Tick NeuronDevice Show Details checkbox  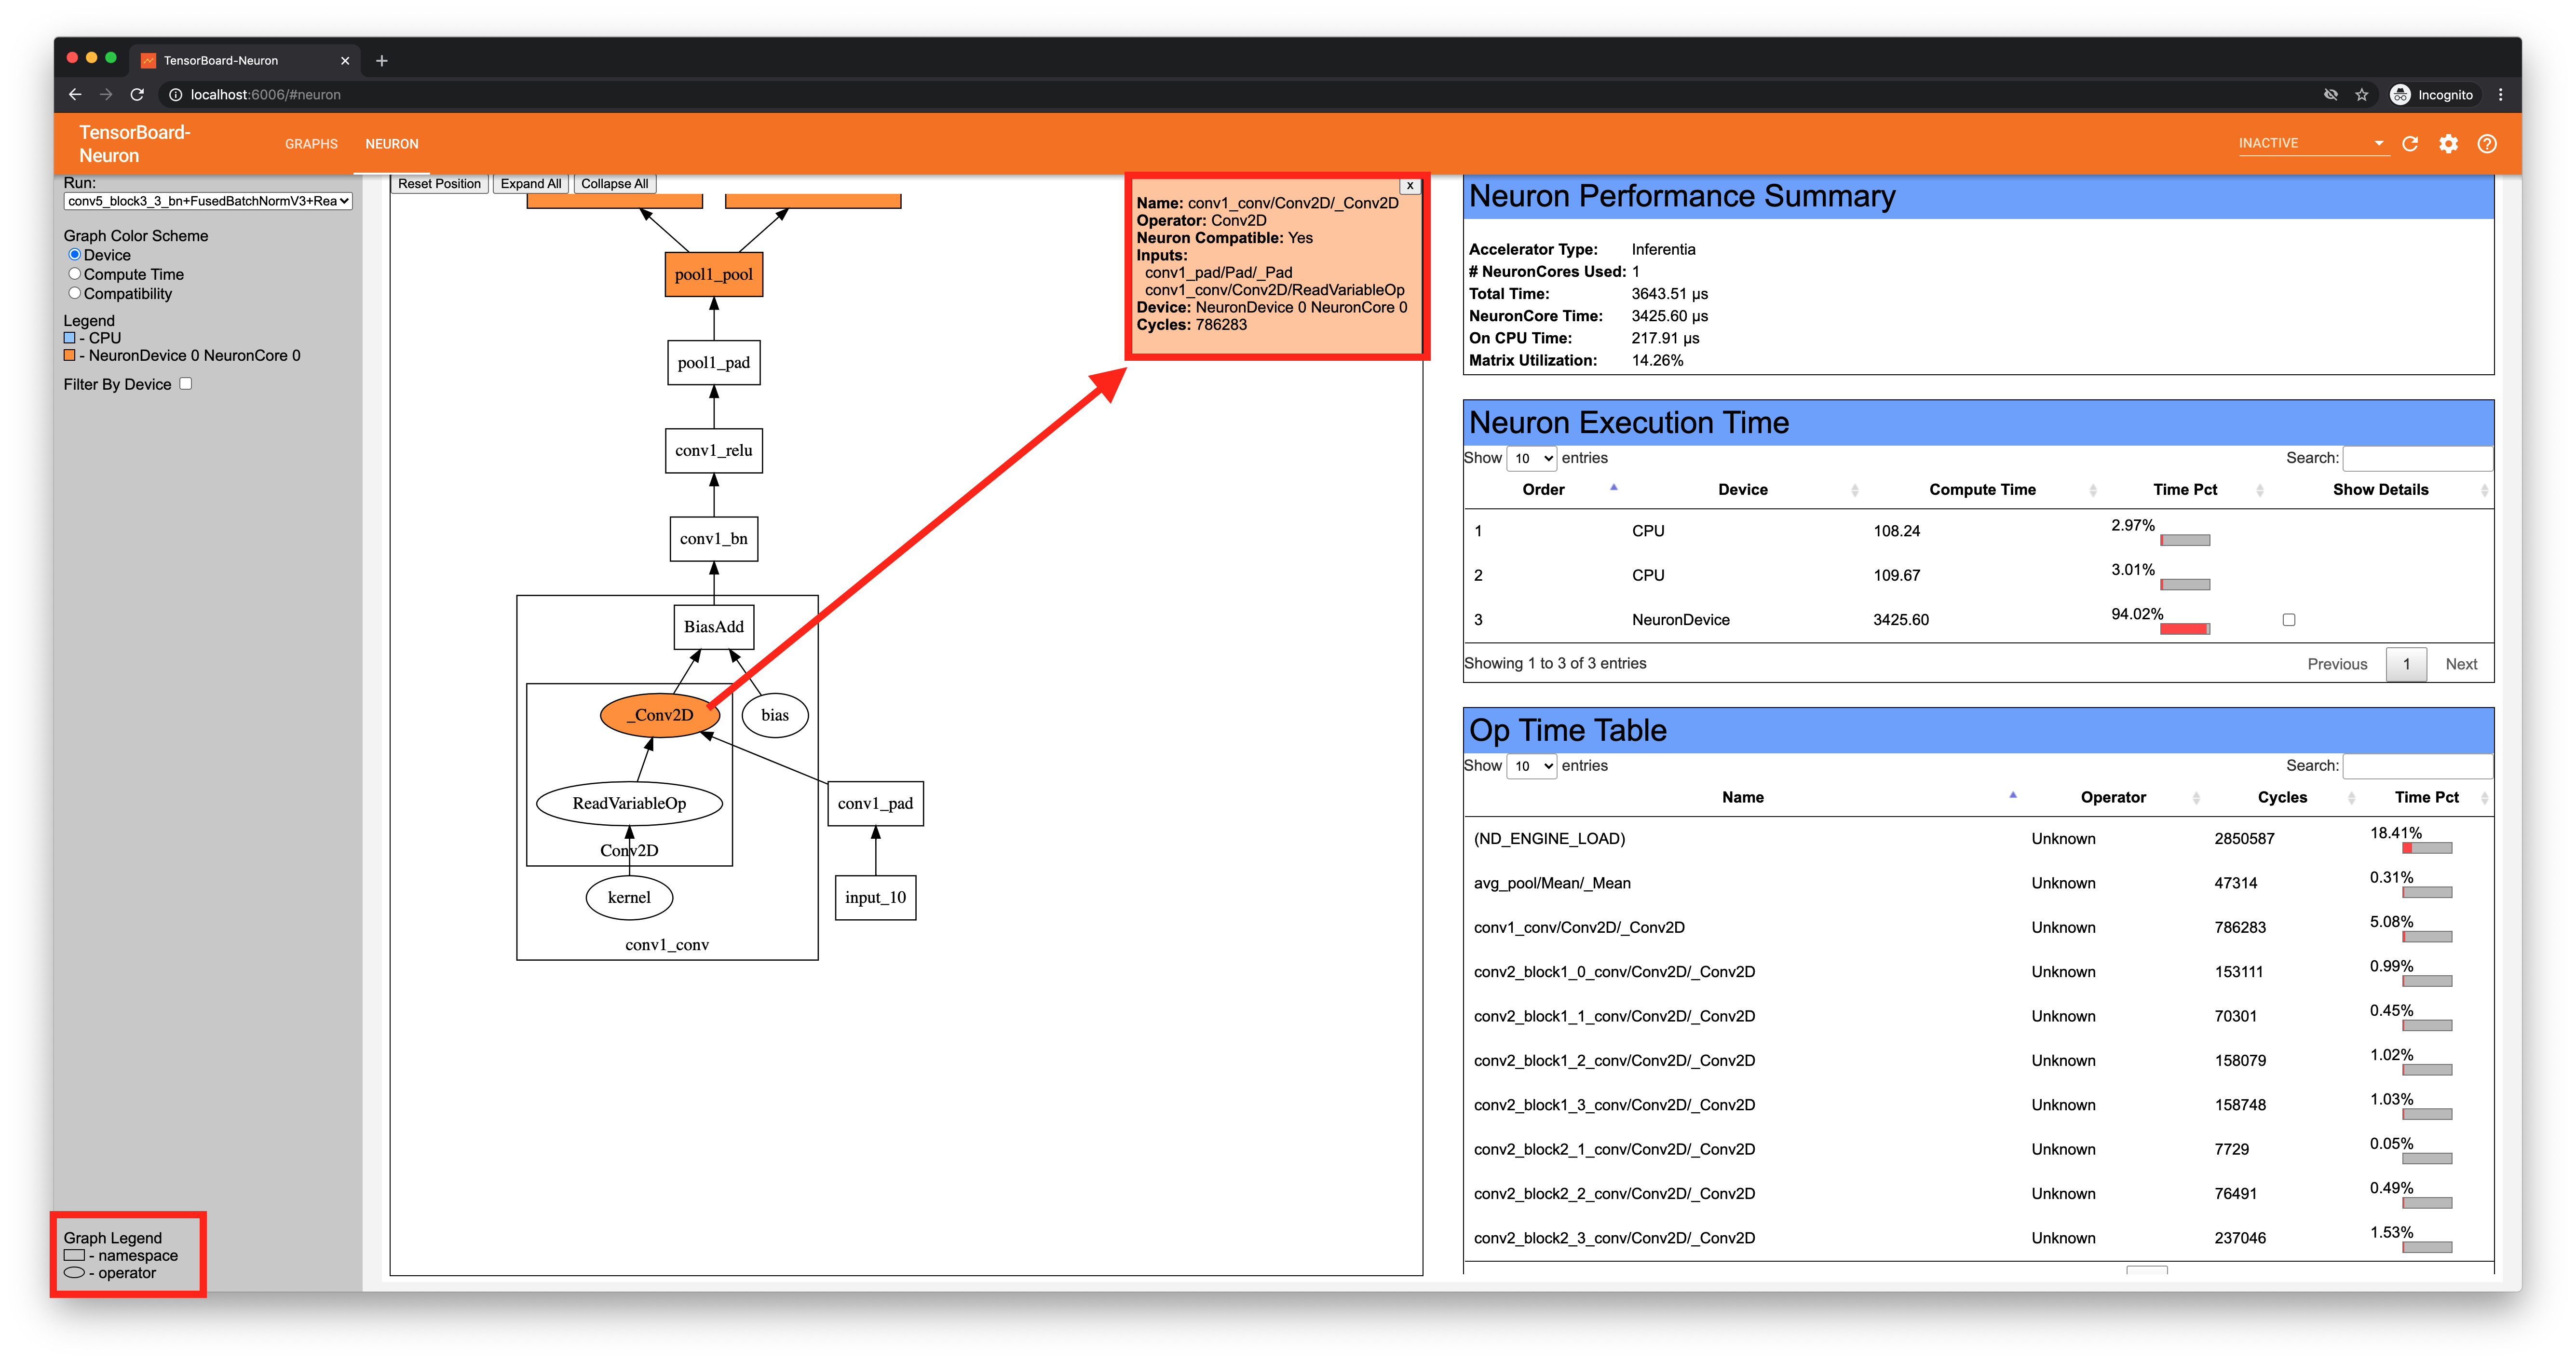(2289, 620)
